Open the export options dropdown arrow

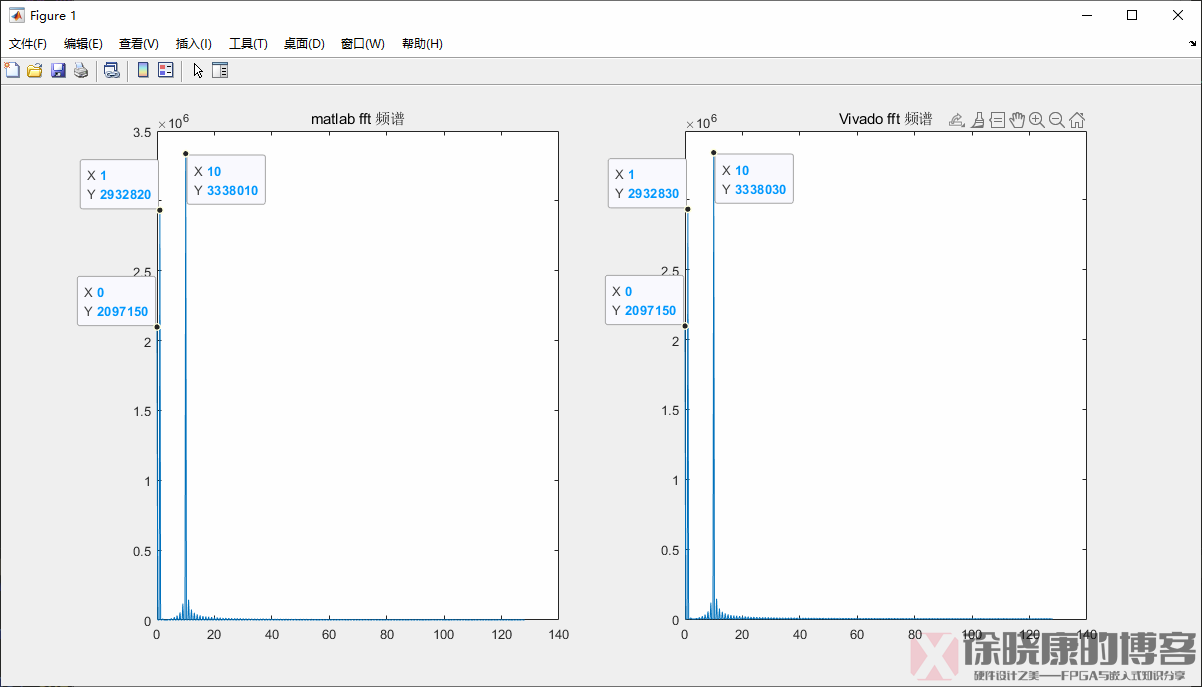(x=963, y=125)
